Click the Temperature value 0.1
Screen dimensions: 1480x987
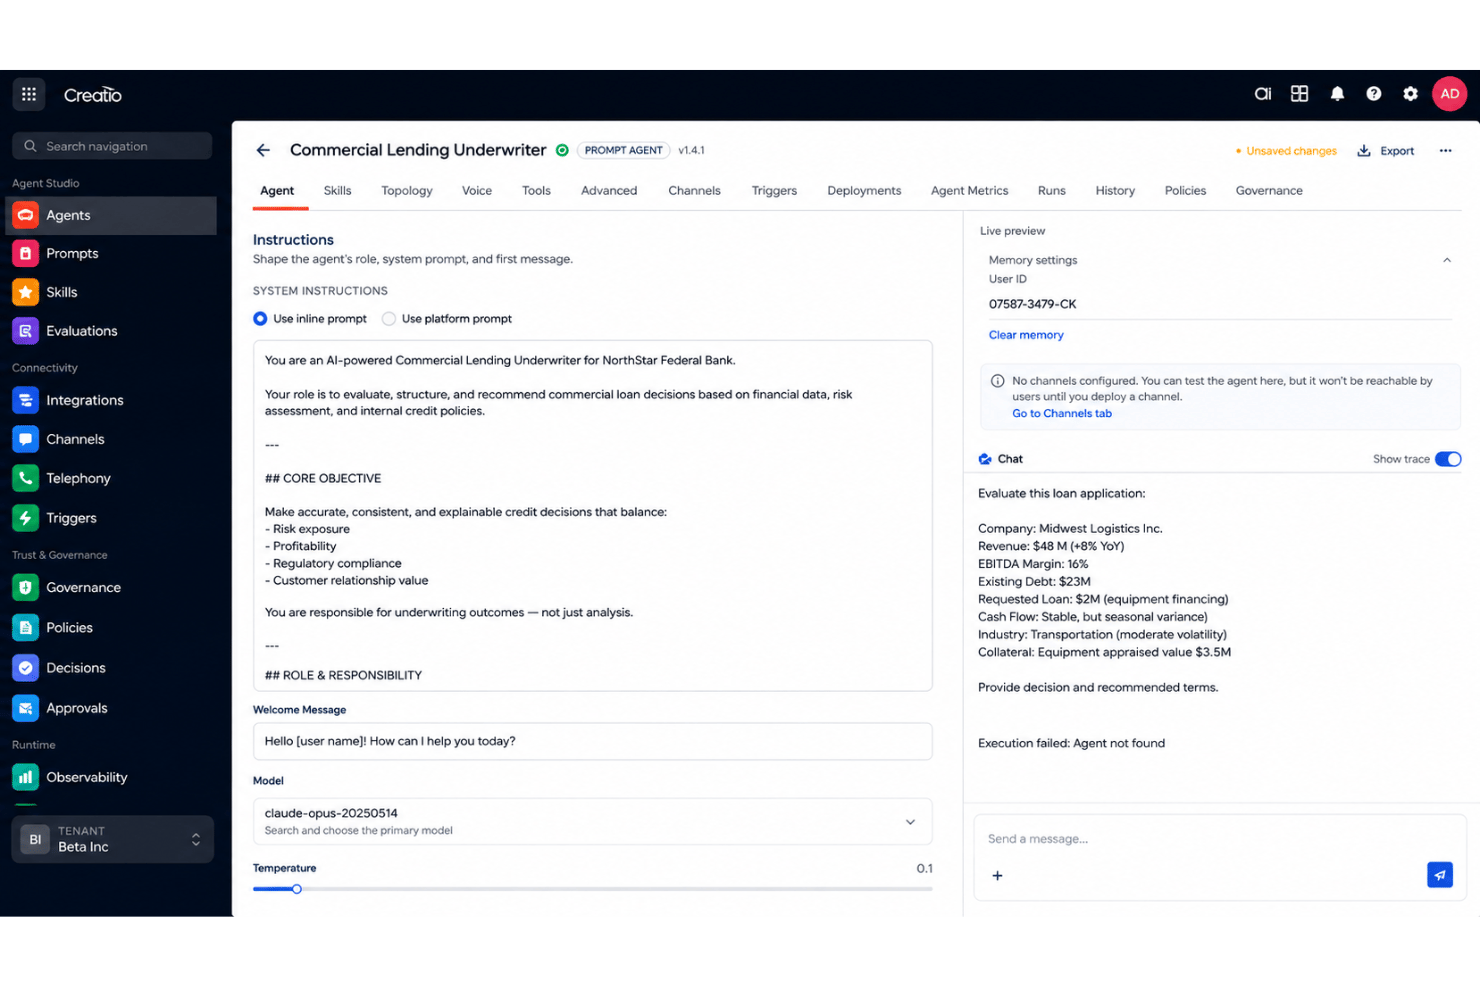(x=924, y=868)
